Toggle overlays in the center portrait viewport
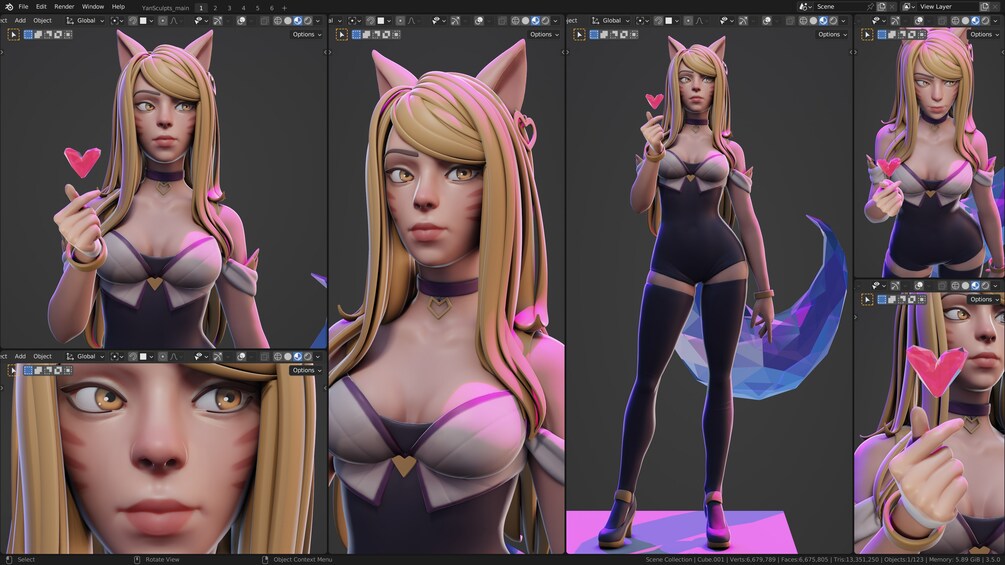Viewport: 1005px width, 565px height. pos(479,20)
